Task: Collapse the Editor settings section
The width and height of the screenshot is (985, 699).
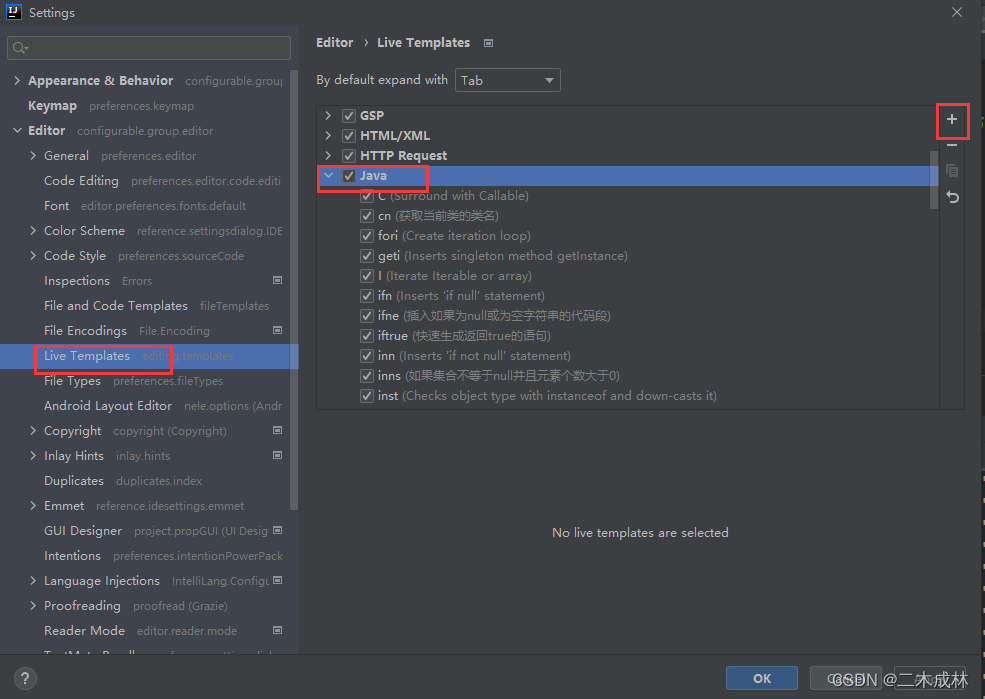Action: click(x=17, y=131)
